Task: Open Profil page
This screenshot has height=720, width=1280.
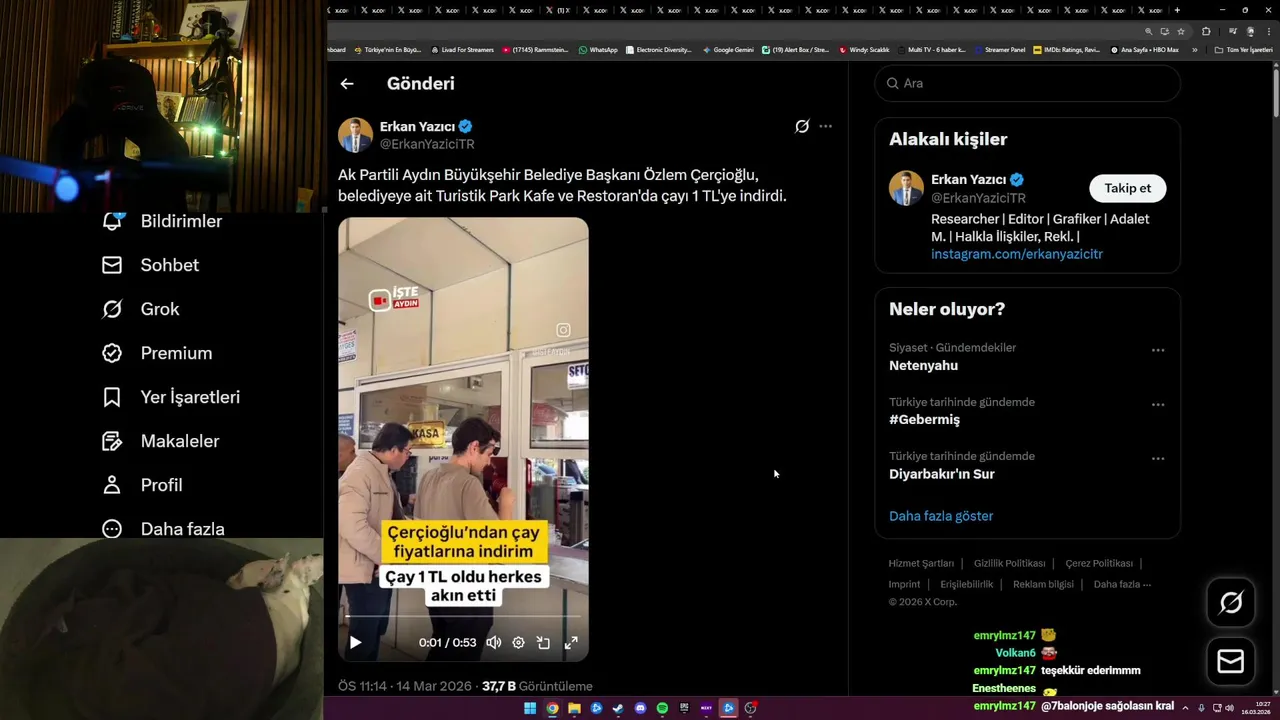Action: [x=142, y=485]
